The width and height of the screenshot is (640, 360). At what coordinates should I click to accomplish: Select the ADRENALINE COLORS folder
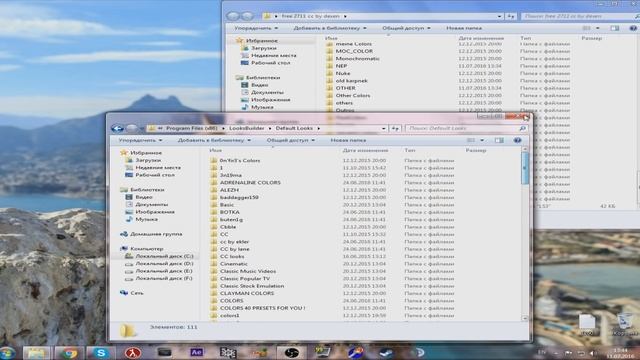pos(250,183)
